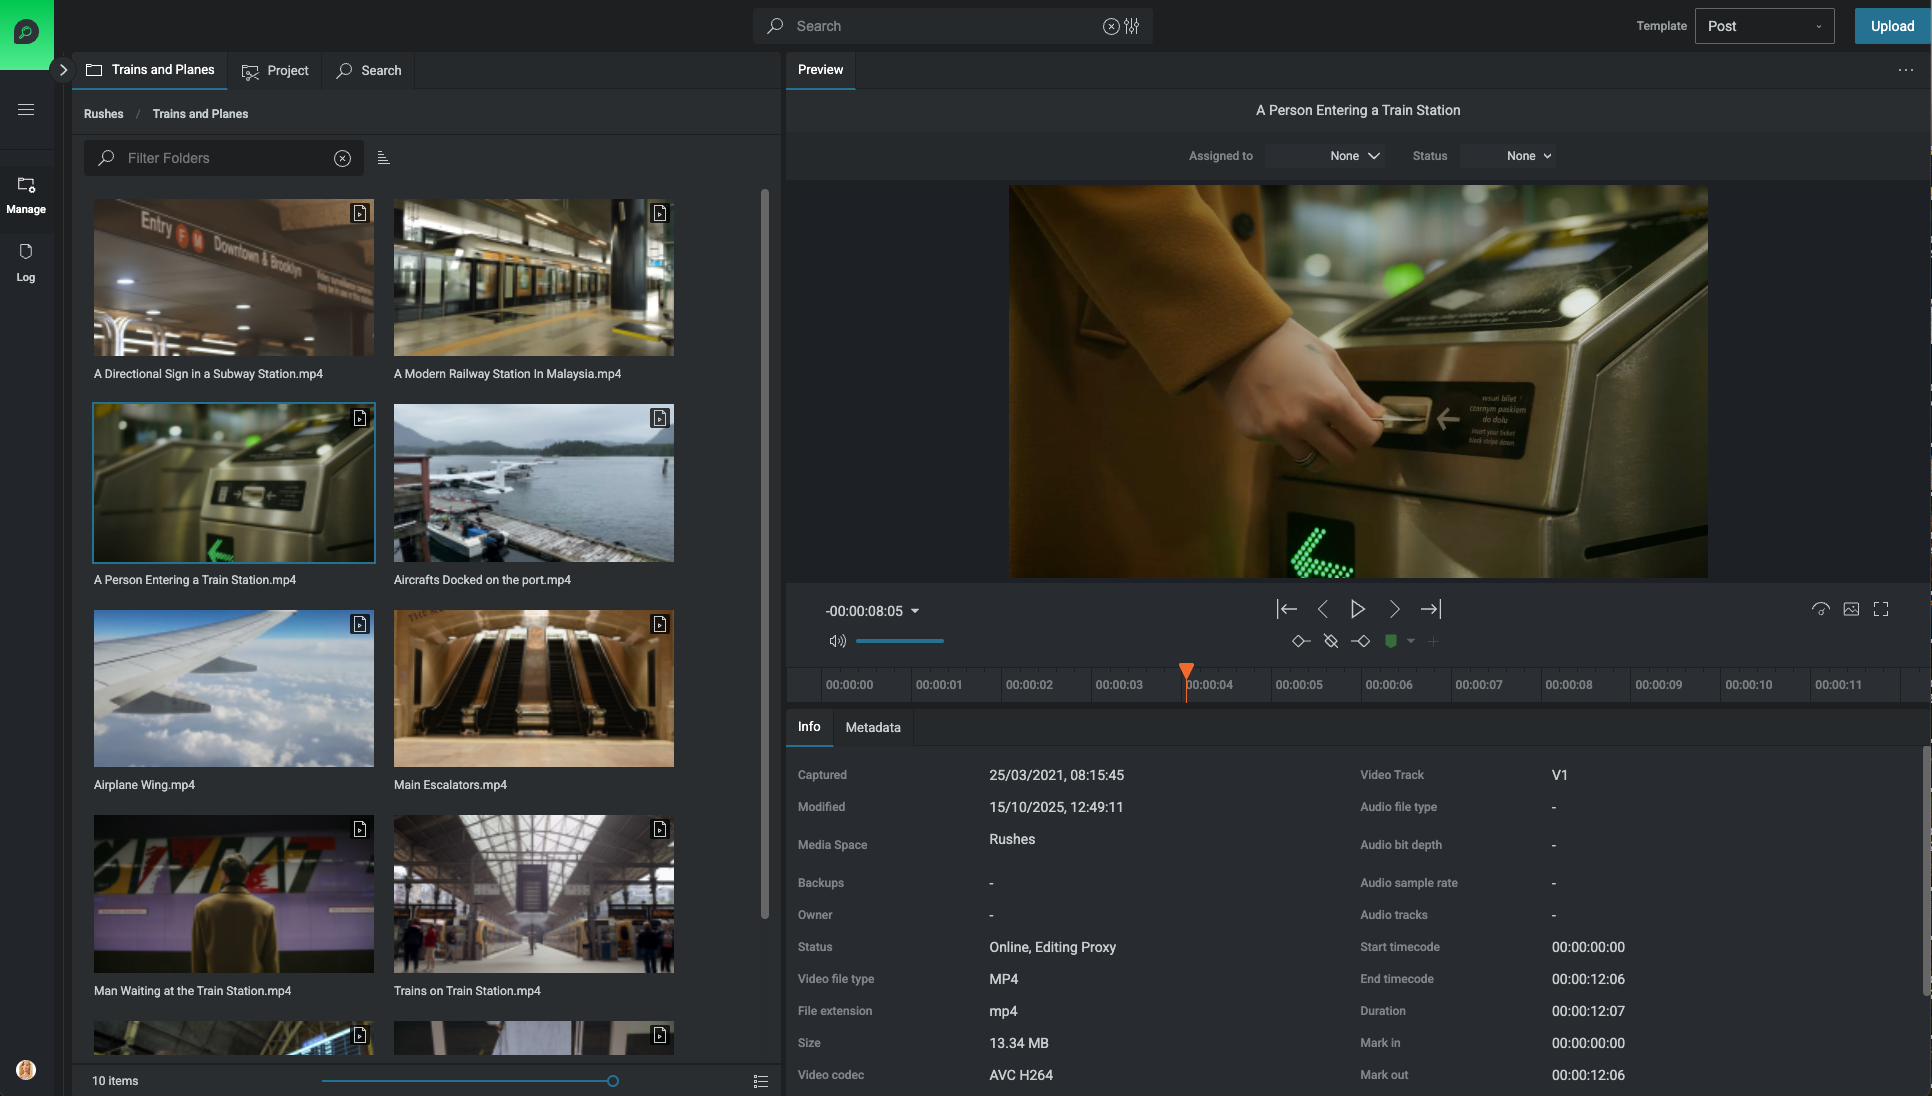Open the Project tab
1932x1096 pixels.
(276, 71)
